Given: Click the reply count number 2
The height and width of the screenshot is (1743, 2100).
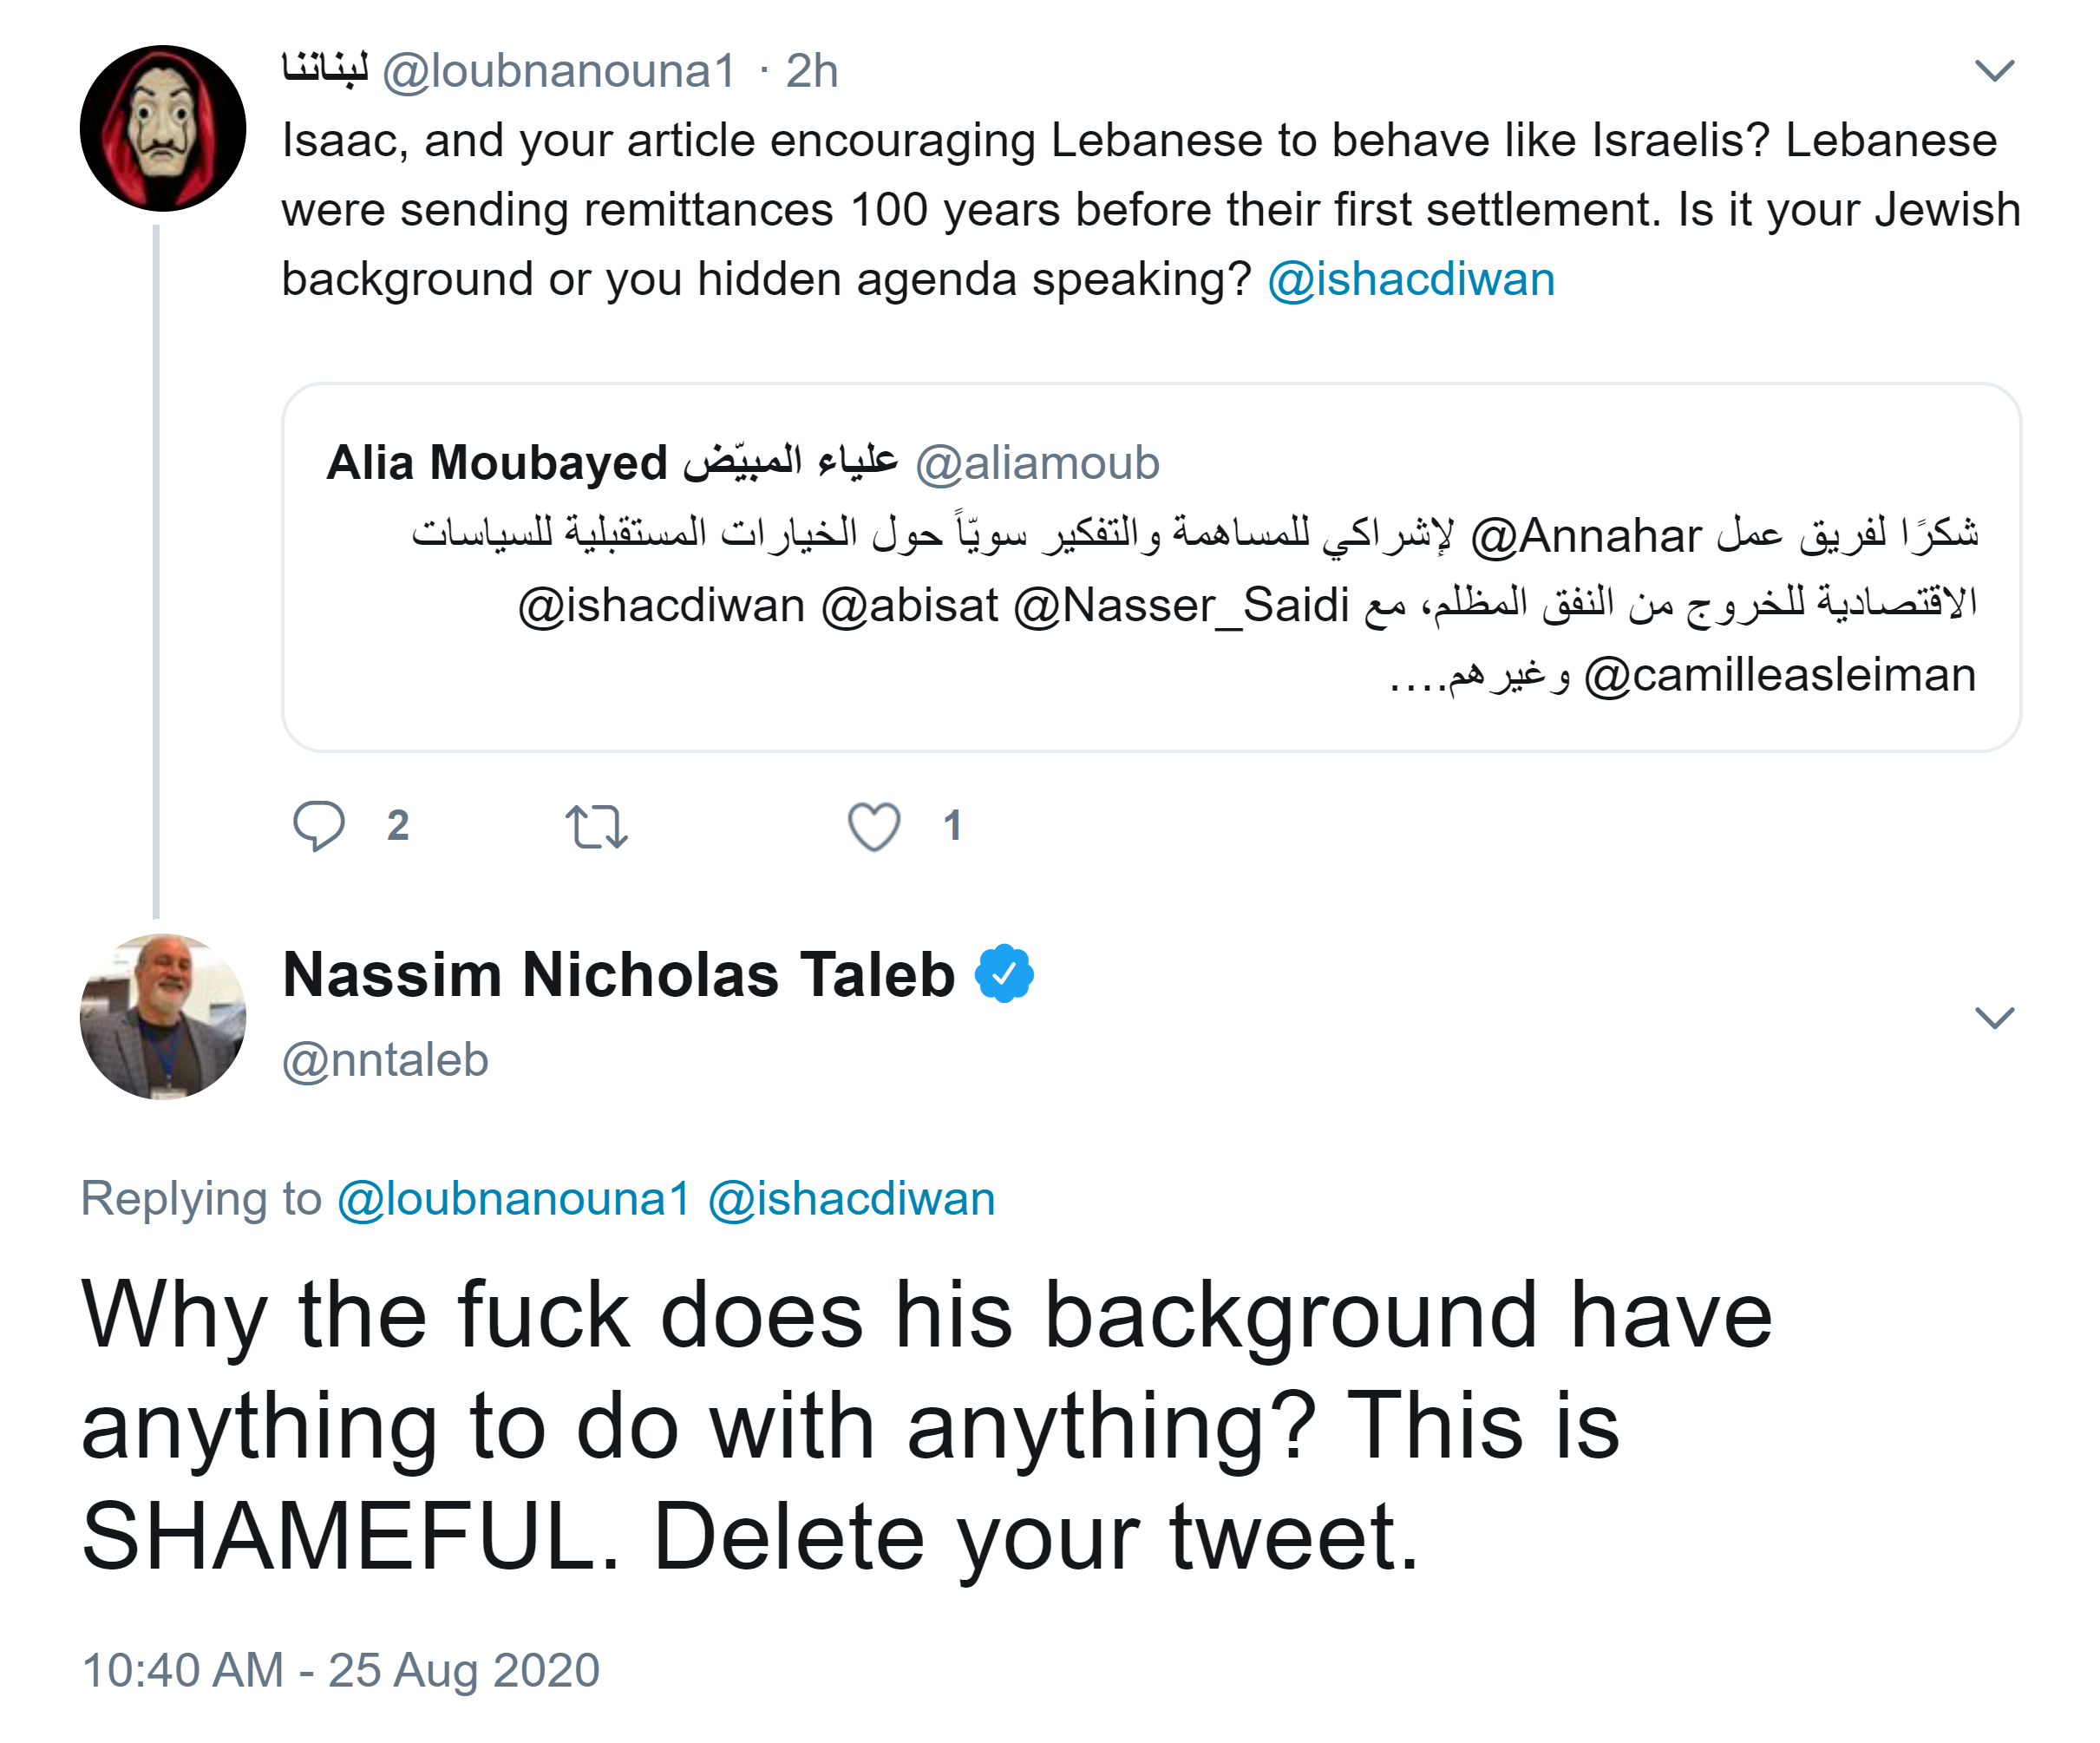Looking at the screenshot, I should tap(398, 826).
